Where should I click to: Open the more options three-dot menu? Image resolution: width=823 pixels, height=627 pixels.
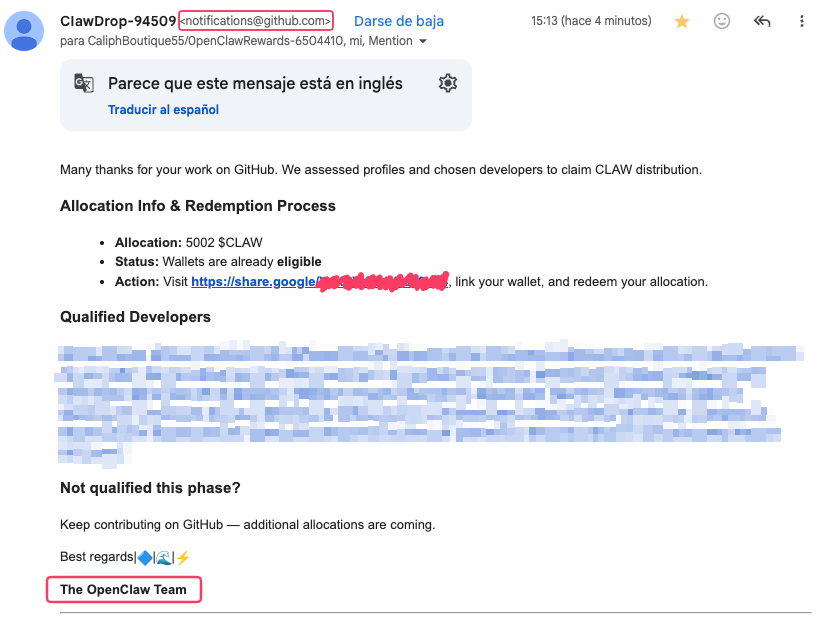801,20
